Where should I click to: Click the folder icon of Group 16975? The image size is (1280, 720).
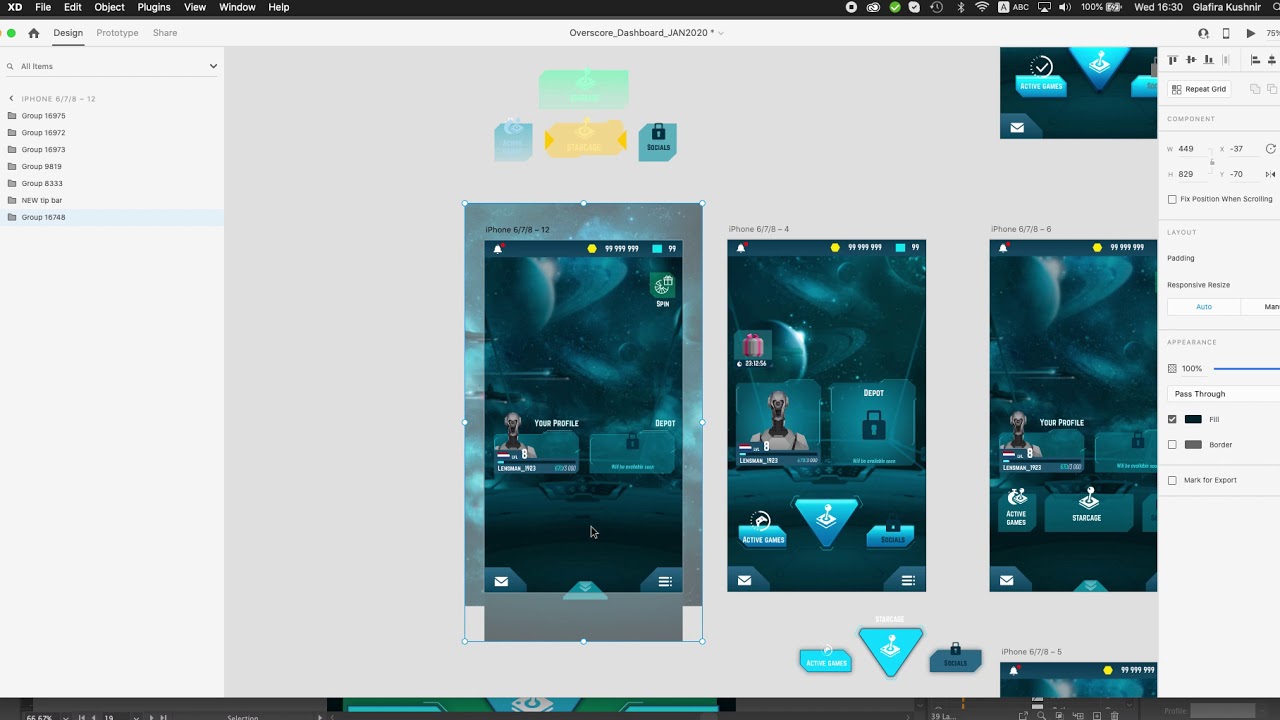click(x=12, y=116)
